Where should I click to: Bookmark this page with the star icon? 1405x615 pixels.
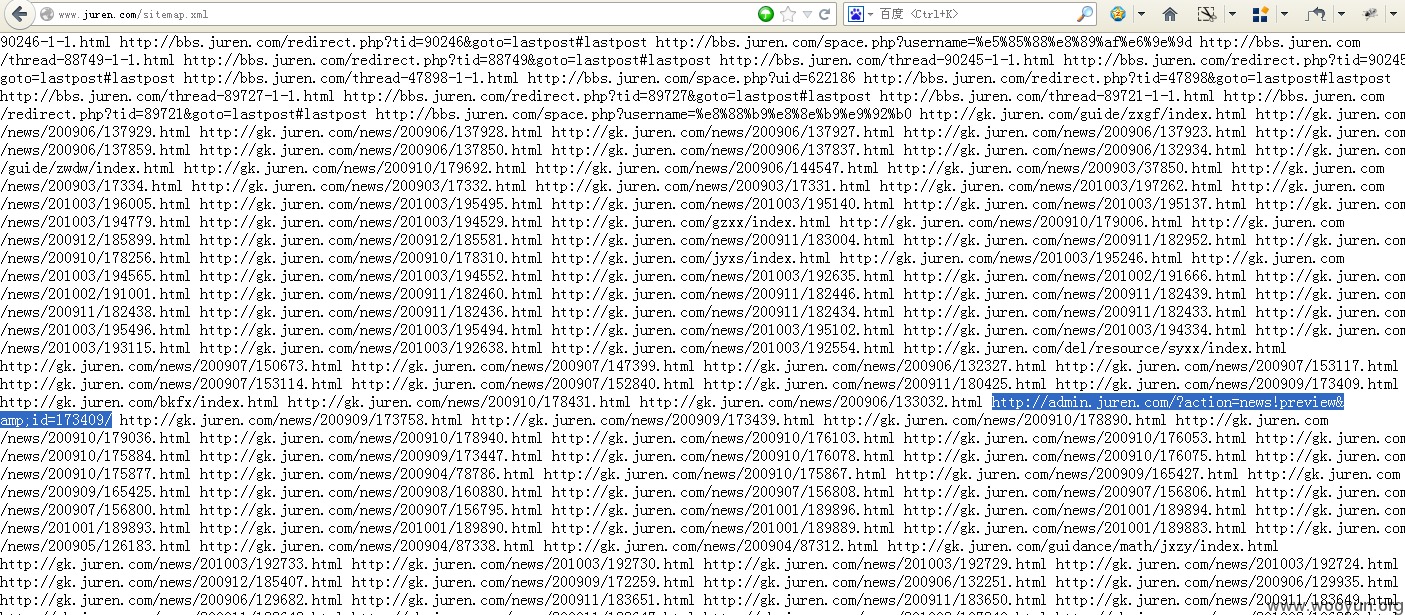tap(787, 14)
